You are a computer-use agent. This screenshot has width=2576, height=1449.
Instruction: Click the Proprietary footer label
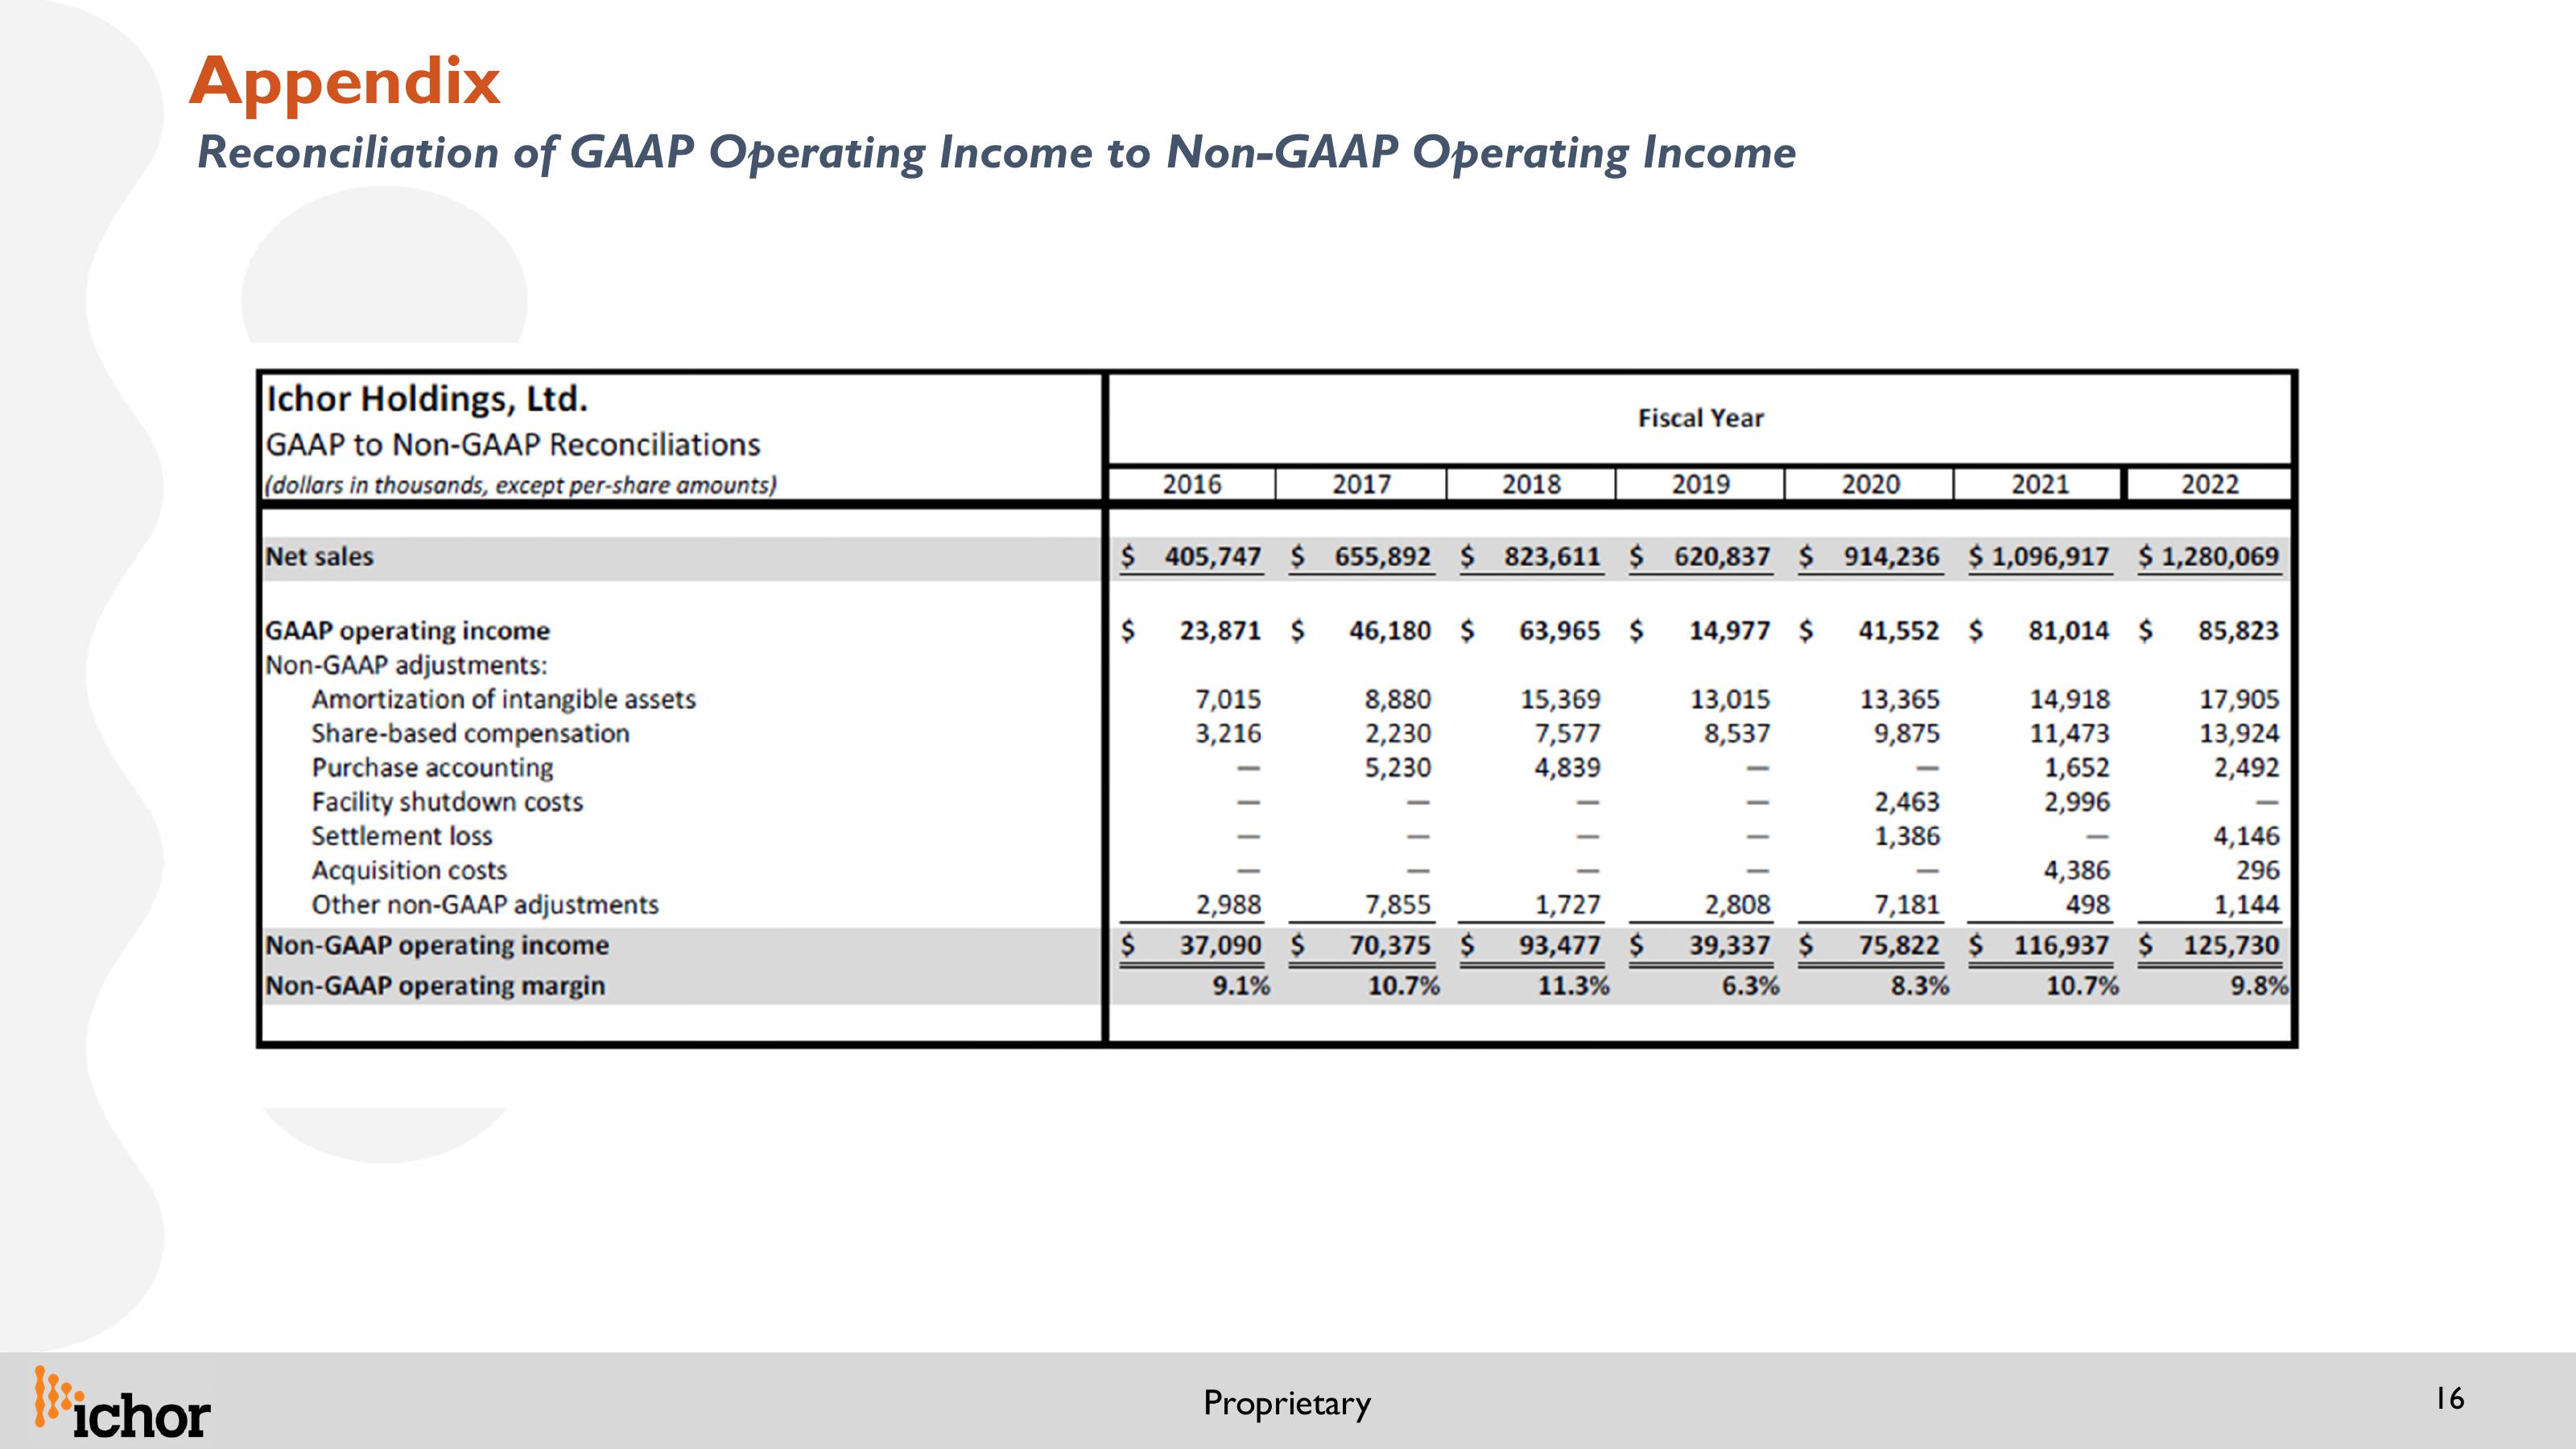[x=1287, y=1402]
